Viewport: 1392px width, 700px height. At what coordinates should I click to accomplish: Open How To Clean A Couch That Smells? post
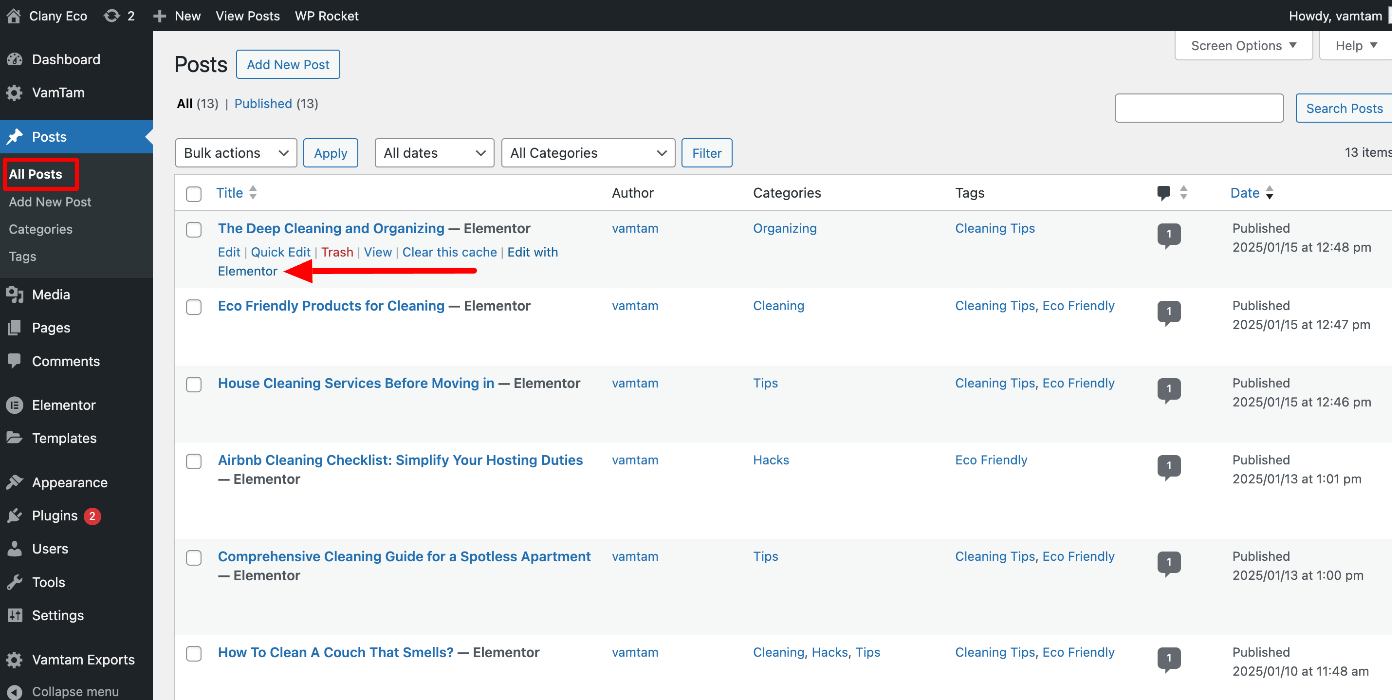pyautogui.click(x=336, y=653)
